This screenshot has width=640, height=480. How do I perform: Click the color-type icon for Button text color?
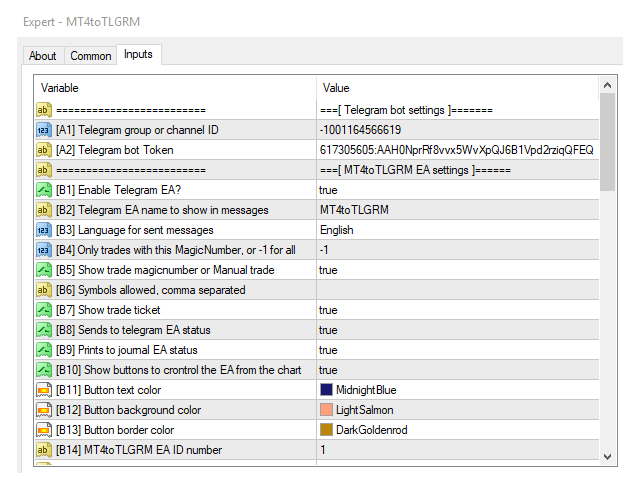click(x=44, y=390)
